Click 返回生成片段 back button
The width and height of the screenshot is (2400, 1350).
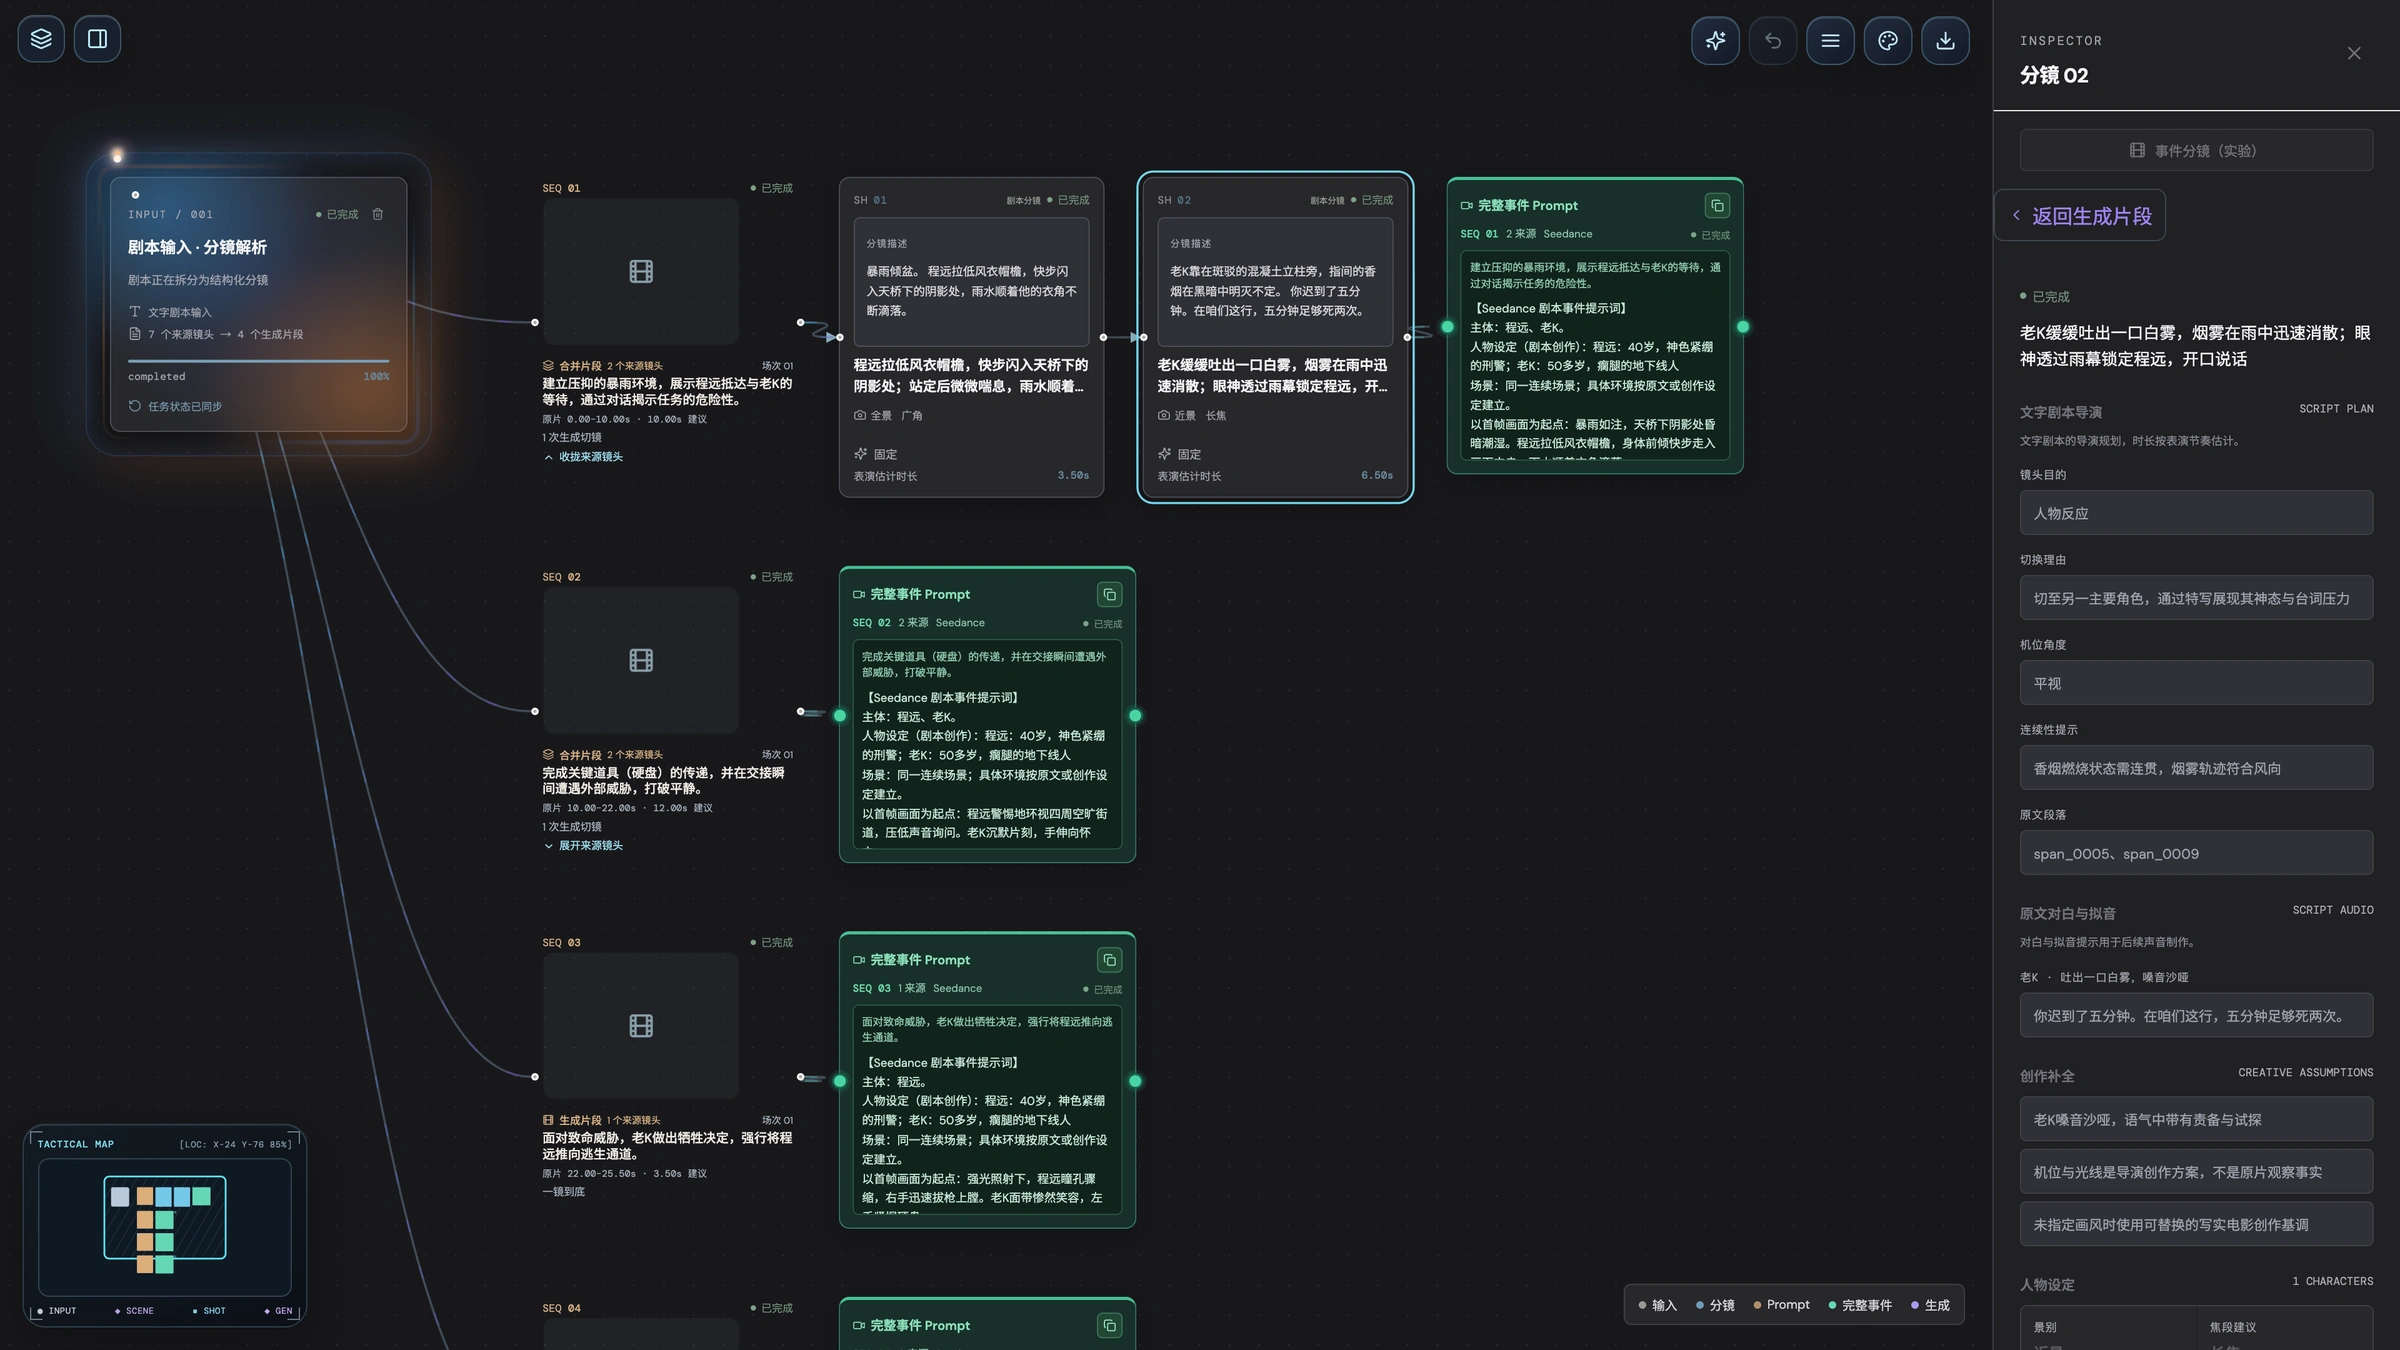2080,216
